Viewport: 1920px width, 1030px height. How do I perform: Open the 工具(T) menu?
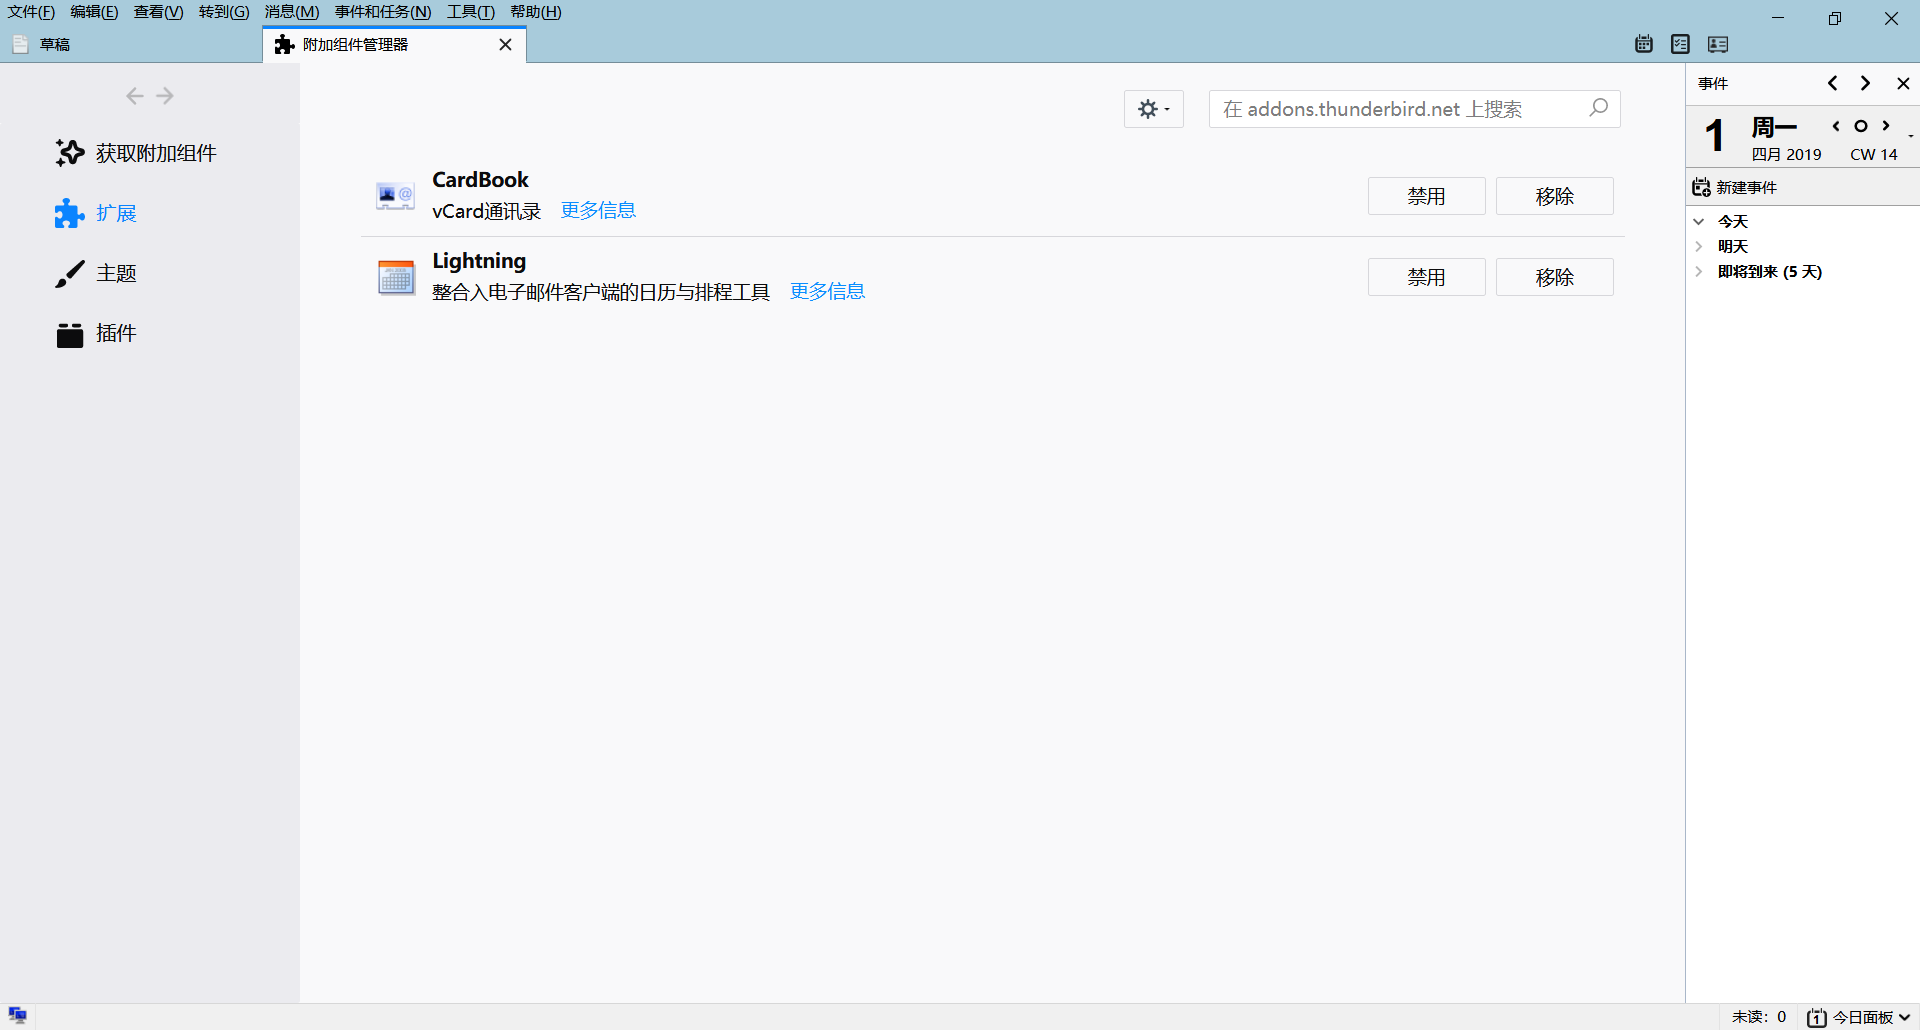pyautogui.click(x=470, y=12)
